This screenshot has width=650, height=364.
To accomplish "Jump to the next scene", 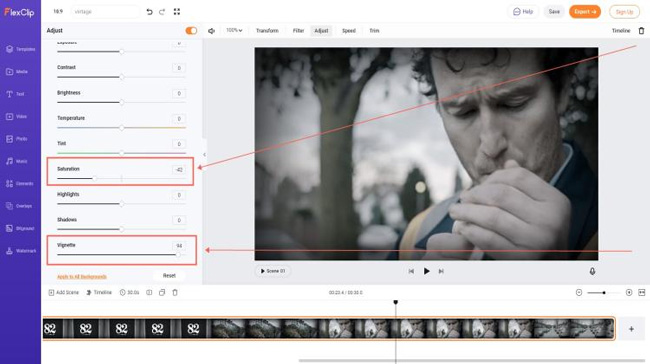I will pos(441,271).
